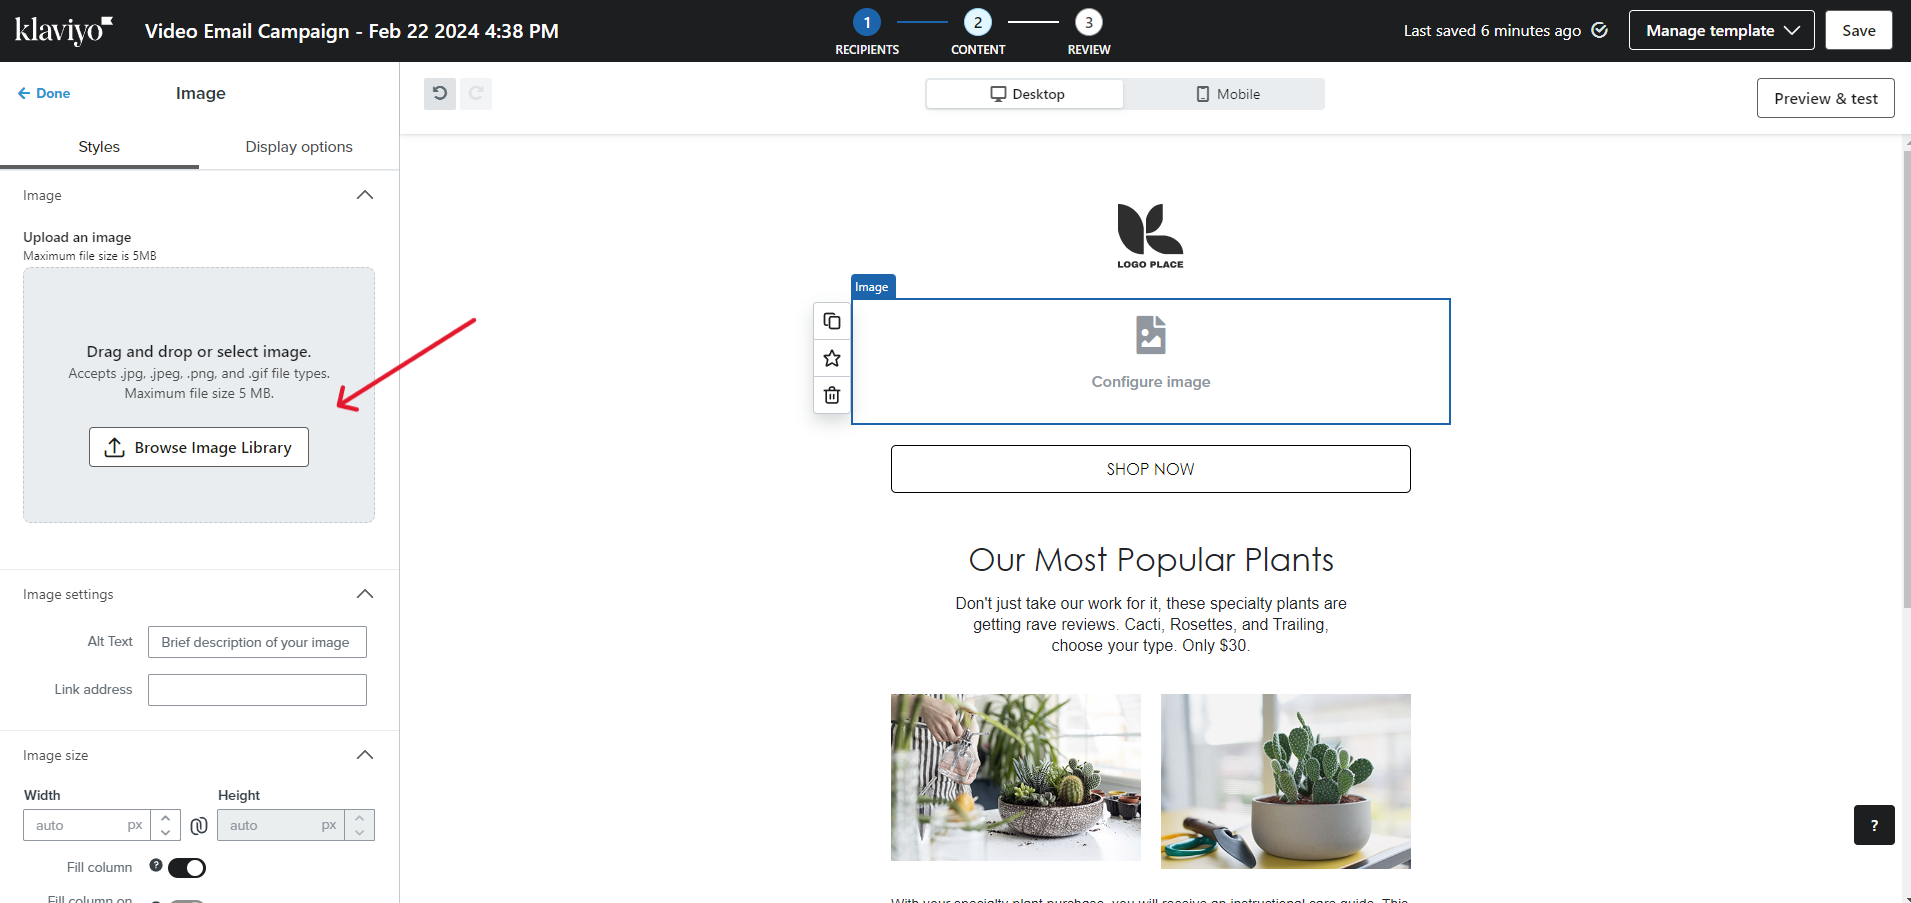This screenshot has height=903, width=1911.
Task: Duplicate the selected Image block
Action: [x=832, y=321]
